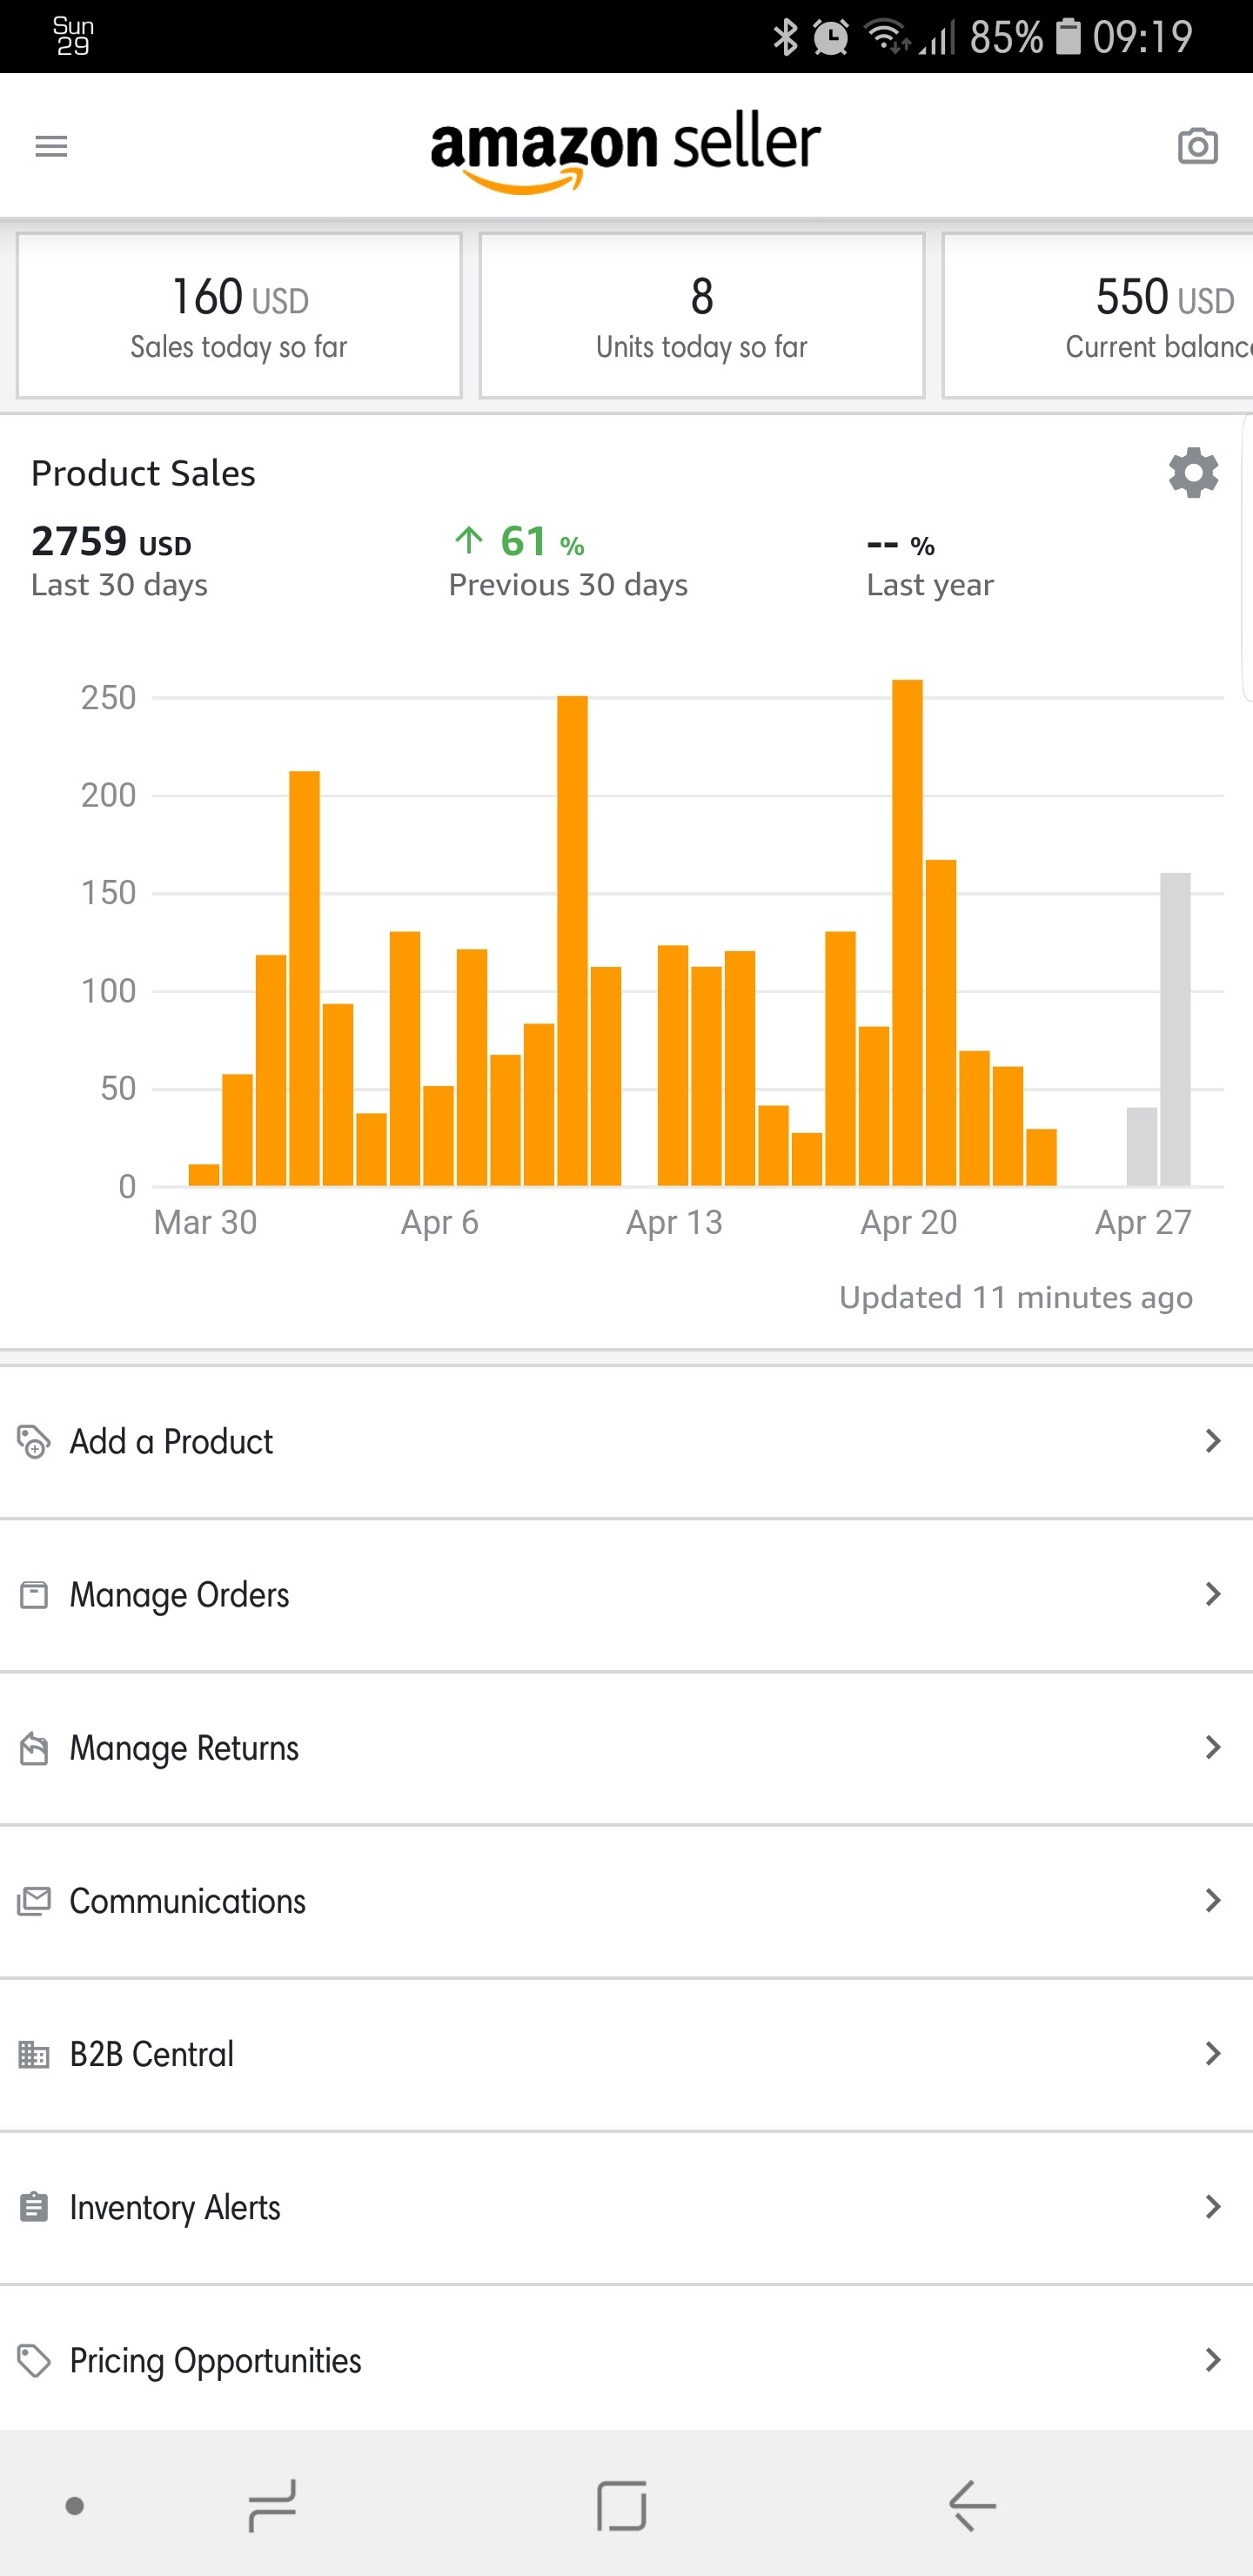Expand the B2B Central chevron

tap(1213, 2053)
